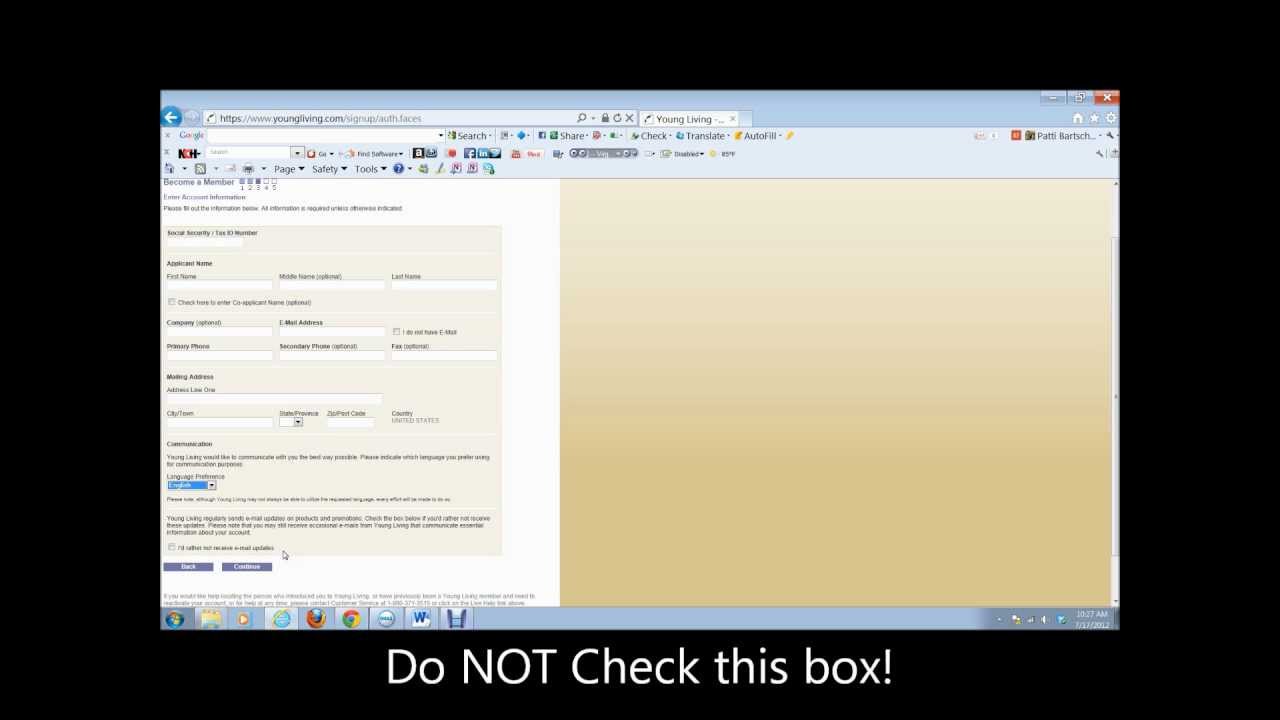Click the YouTube icon on NCH toolbar
Screen dimensions: 1280x720
click(x=516, y=154)
